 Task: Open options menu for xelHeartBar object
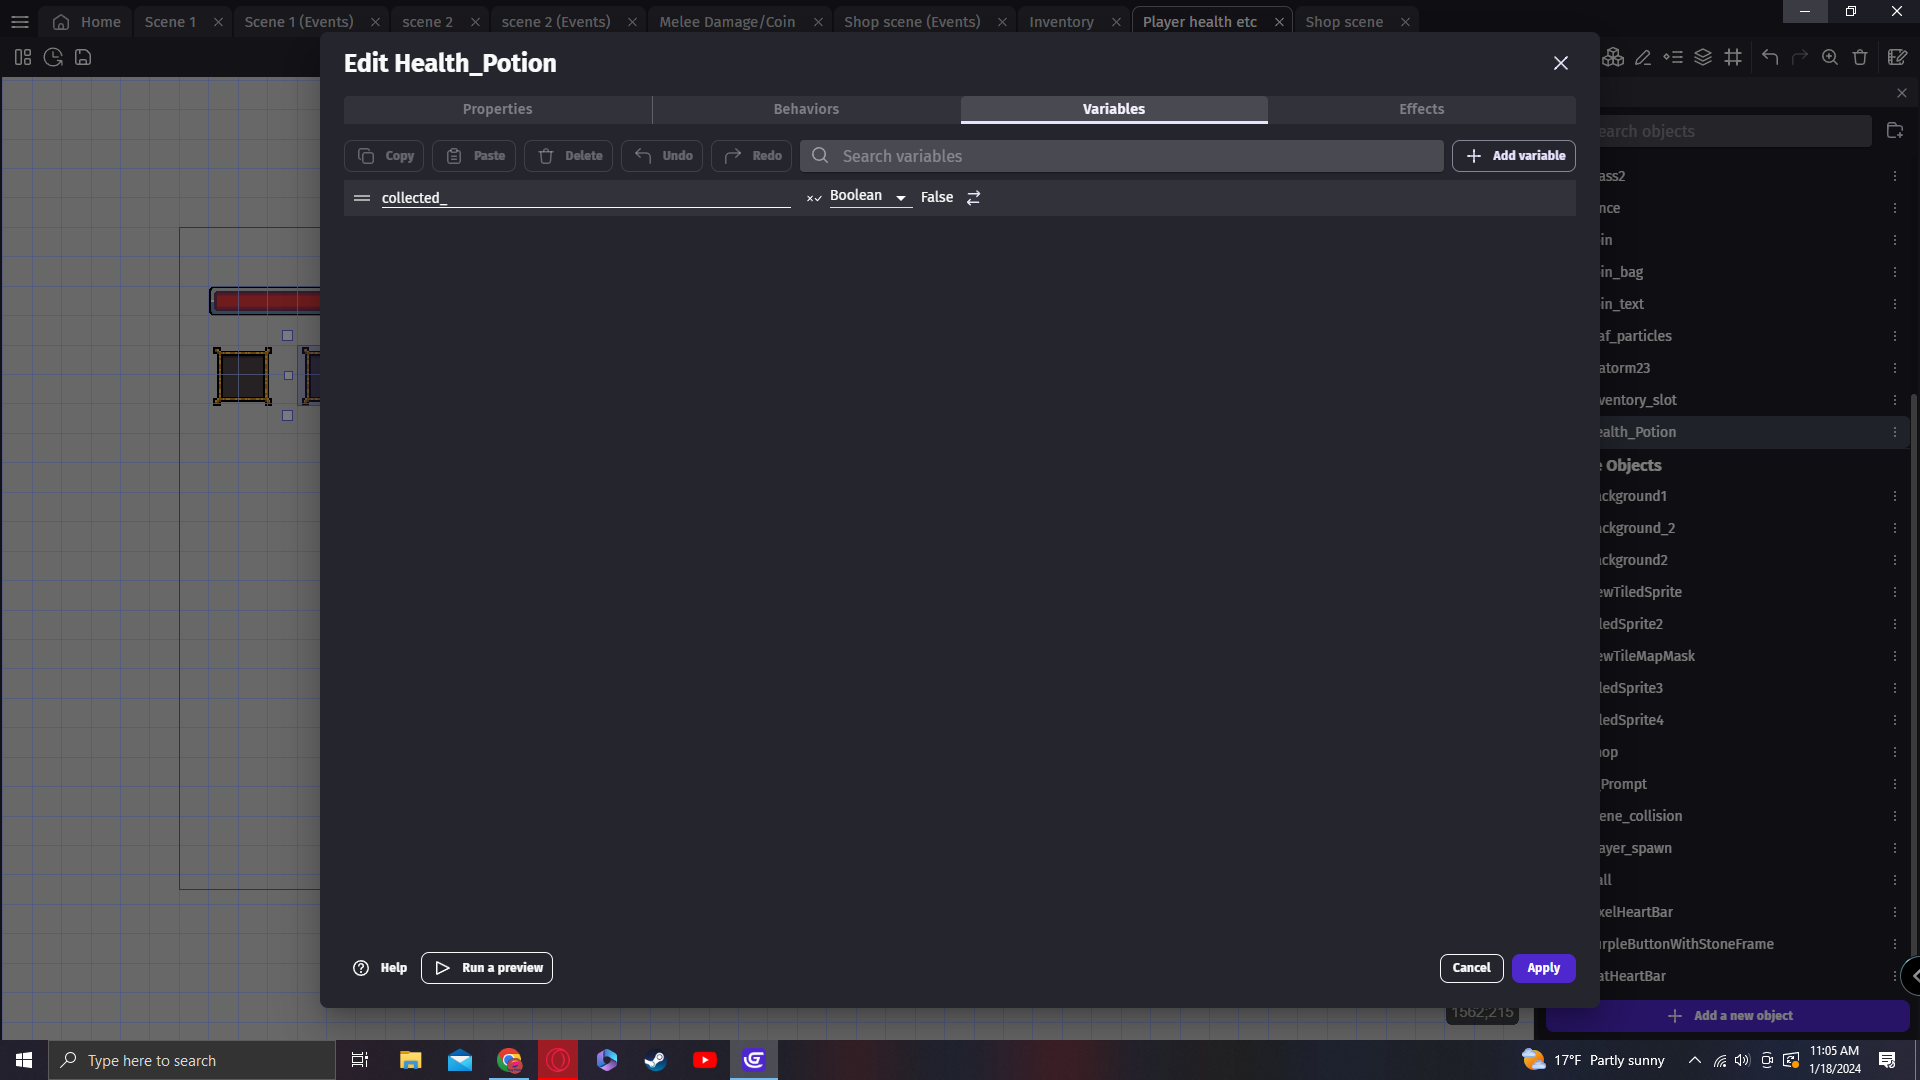click(1895, 912)
